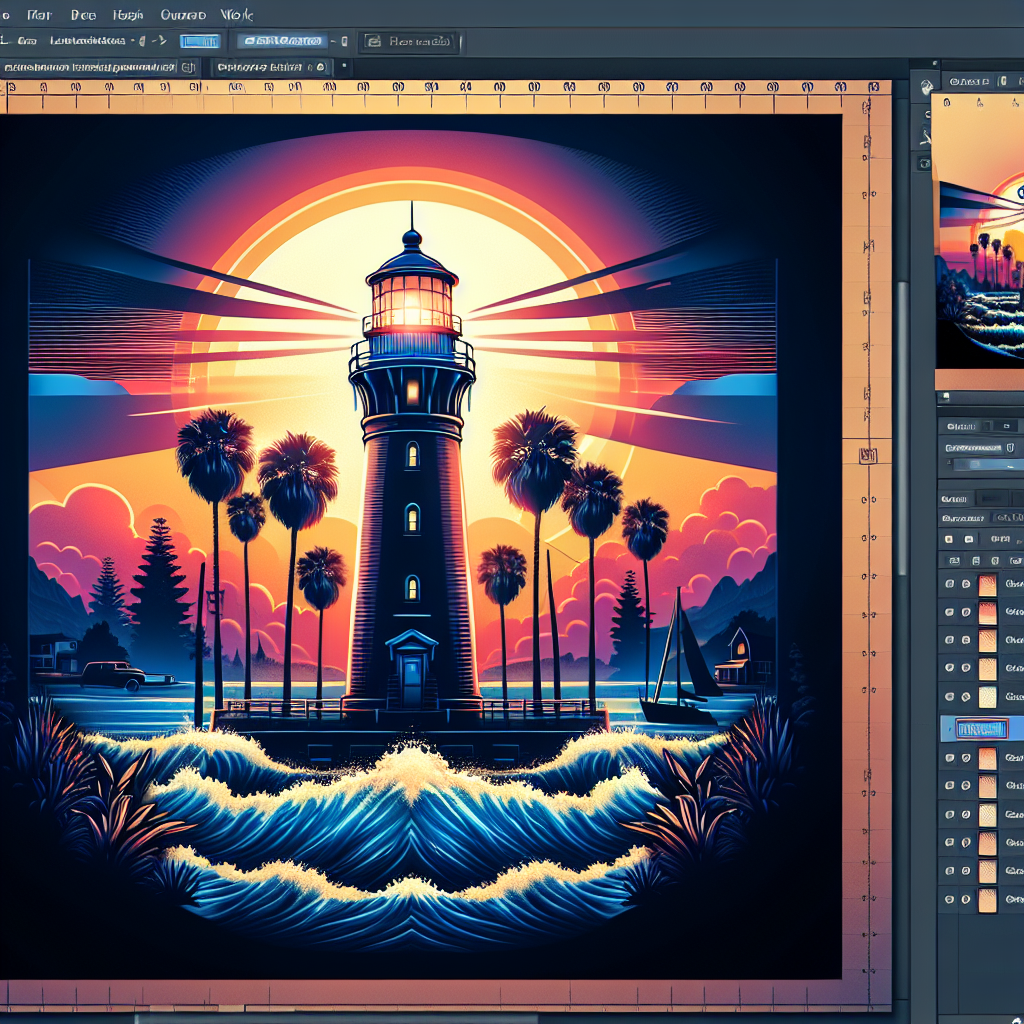Open the wide blue dropdown in the options bar
Image resolution: width=1024 pixels, height=1024 pixels.
click(282, 41)
